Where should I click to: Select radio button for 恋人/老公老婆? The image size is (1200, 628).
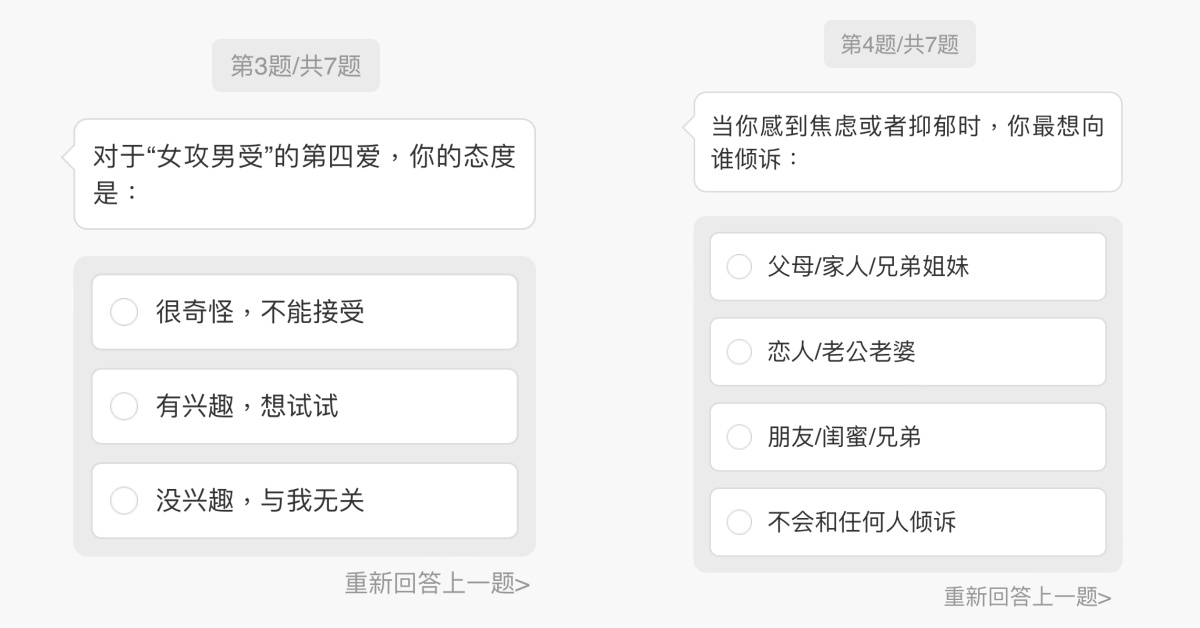pos(739,352)
